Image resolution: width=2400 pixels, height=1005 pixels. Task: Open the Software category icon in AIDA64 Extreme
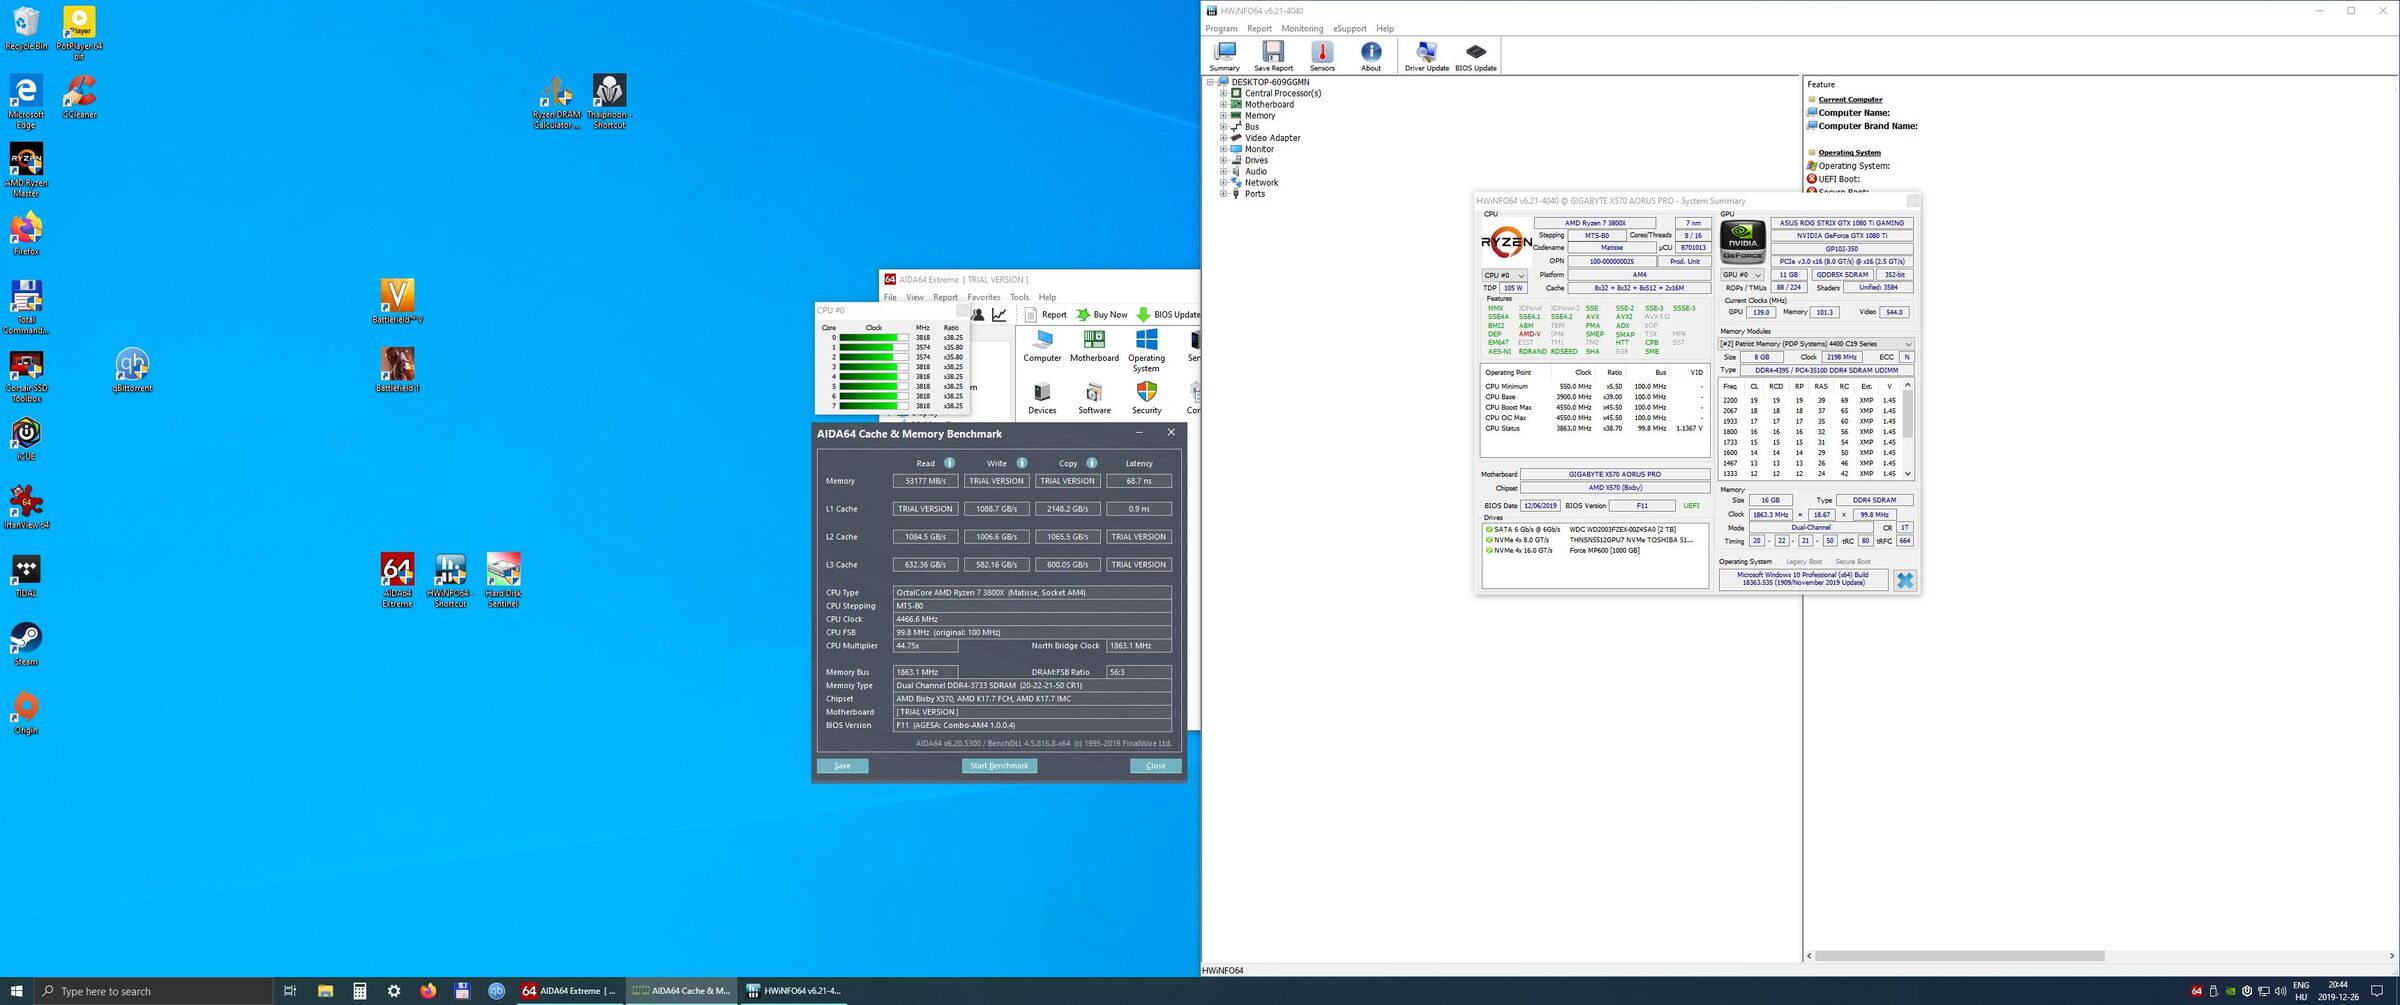1094,398
